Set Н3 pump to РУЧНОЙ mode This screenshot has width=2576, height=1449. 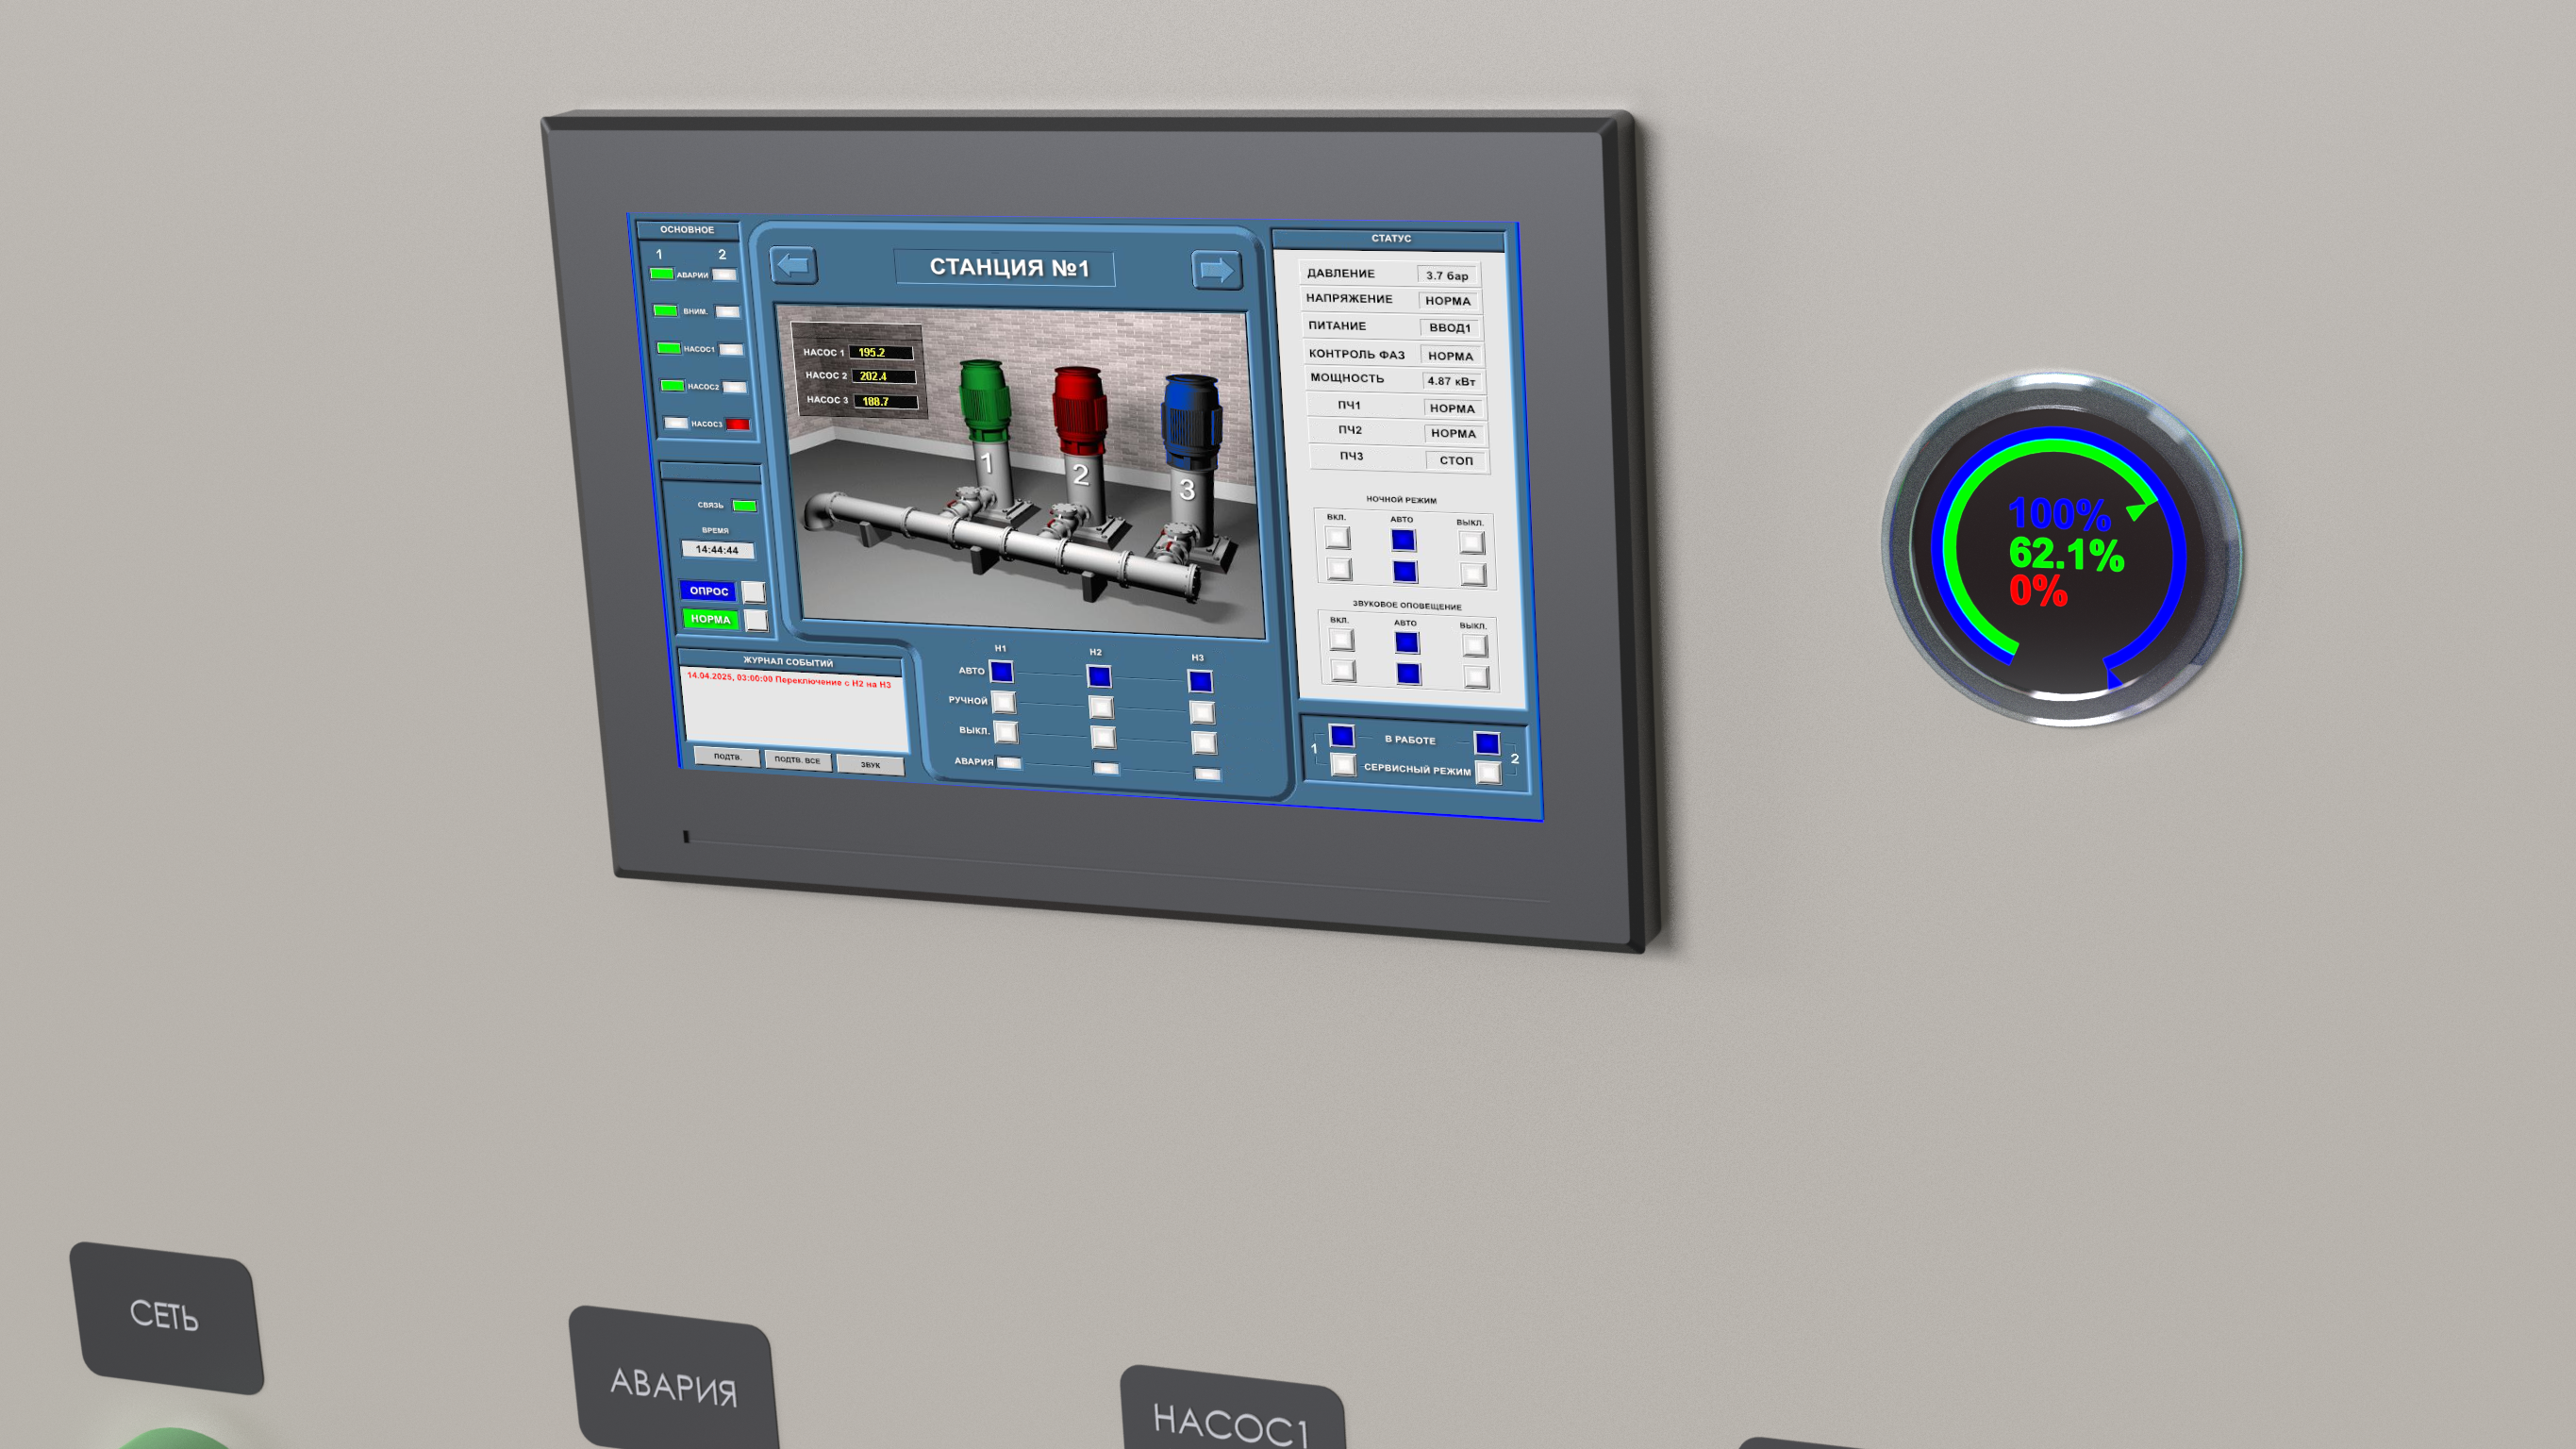coord(1202,712)
